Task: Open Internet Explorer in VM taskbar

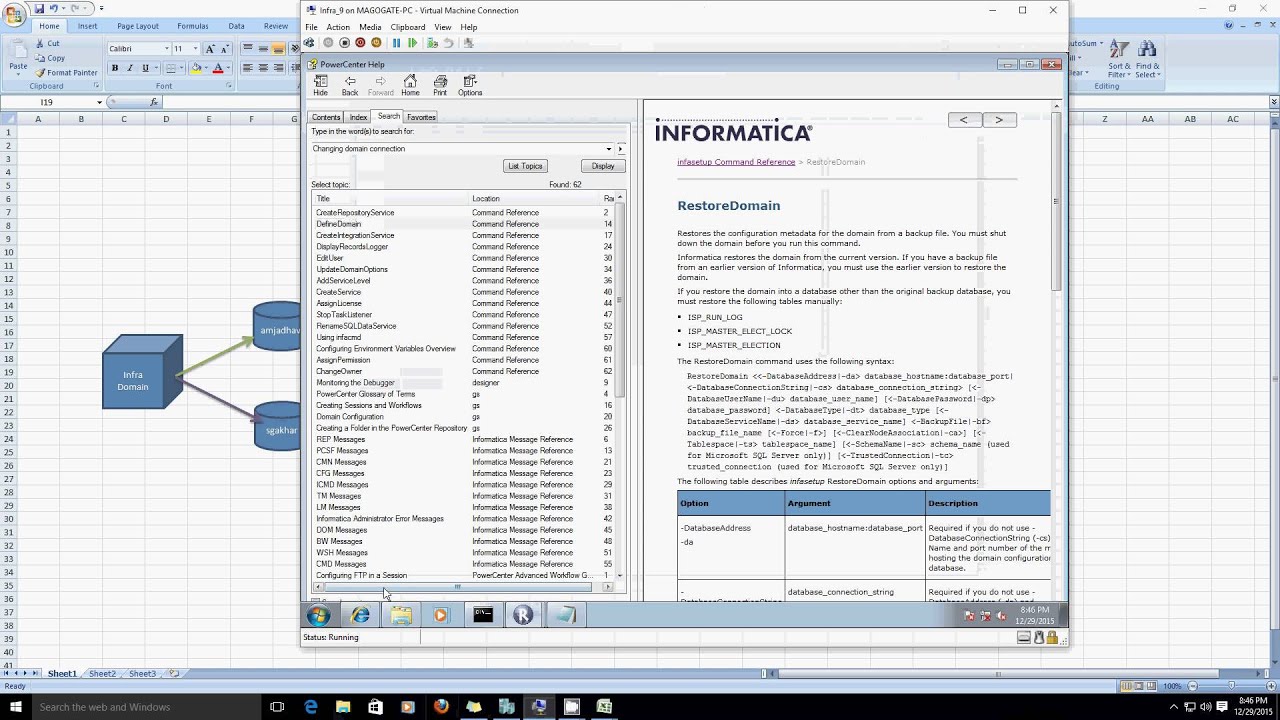Action: click(x=360, y=615)
